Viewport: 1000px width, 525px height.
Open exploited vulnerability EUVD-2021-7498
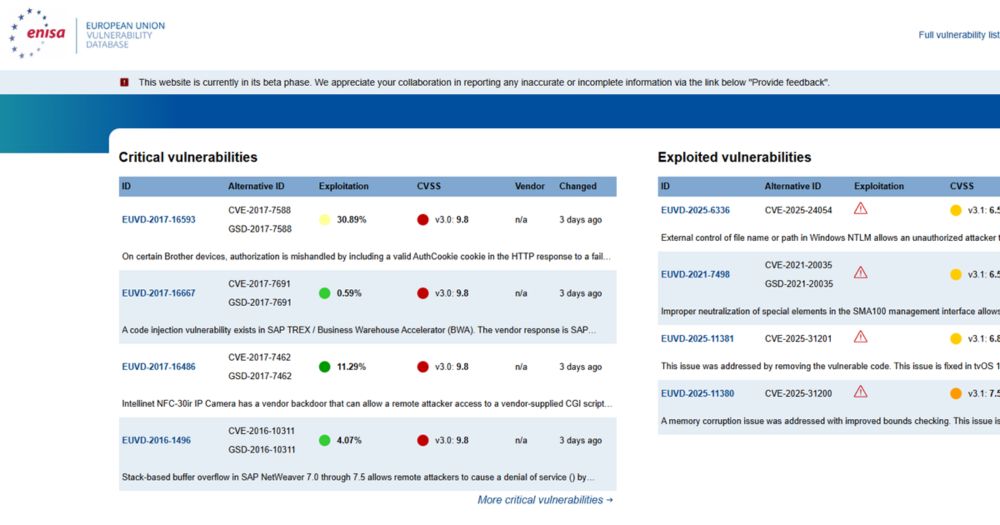point(695,274)
